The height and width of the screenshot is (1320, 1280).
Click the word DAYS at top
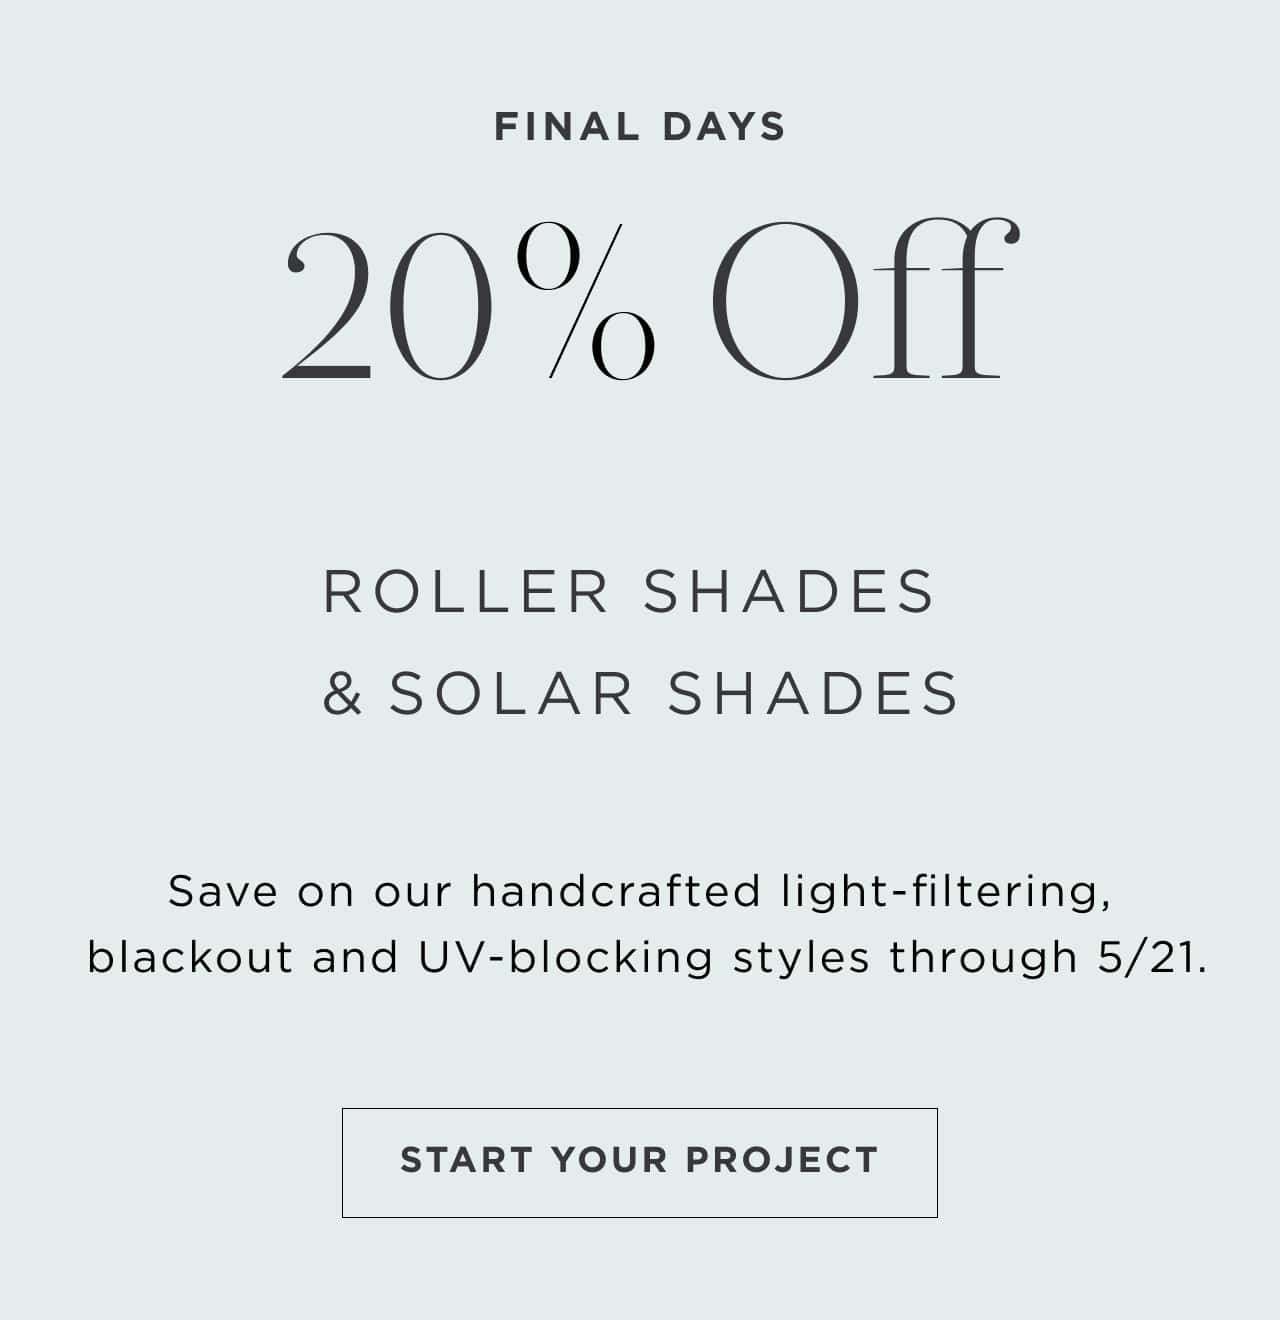[724, 127]
